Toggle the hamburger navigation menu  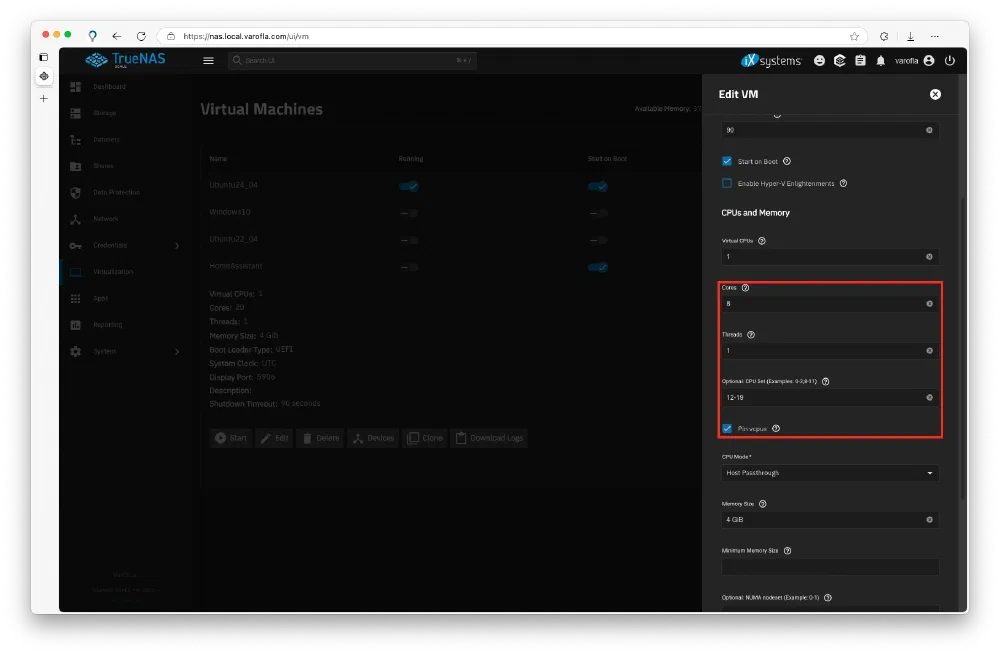pos(208,61)
